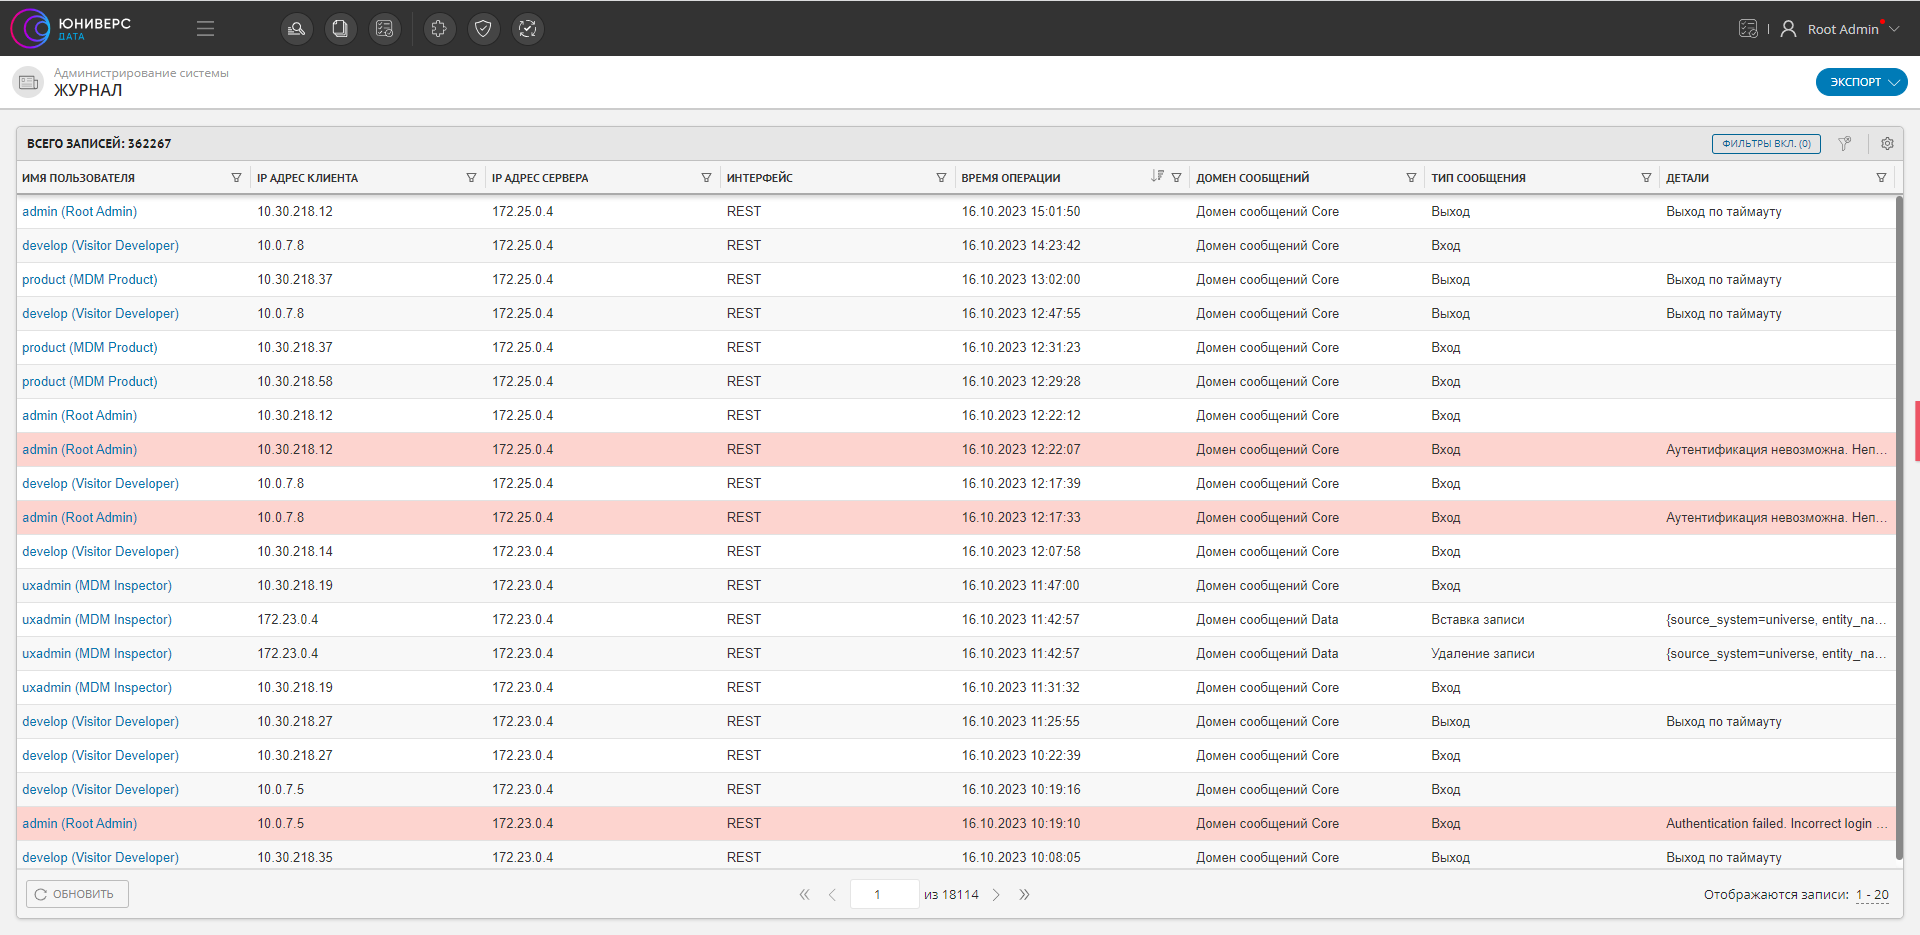Open the hamburger main menu
This screenshot has height=935, width=1920.
[205, 29]
